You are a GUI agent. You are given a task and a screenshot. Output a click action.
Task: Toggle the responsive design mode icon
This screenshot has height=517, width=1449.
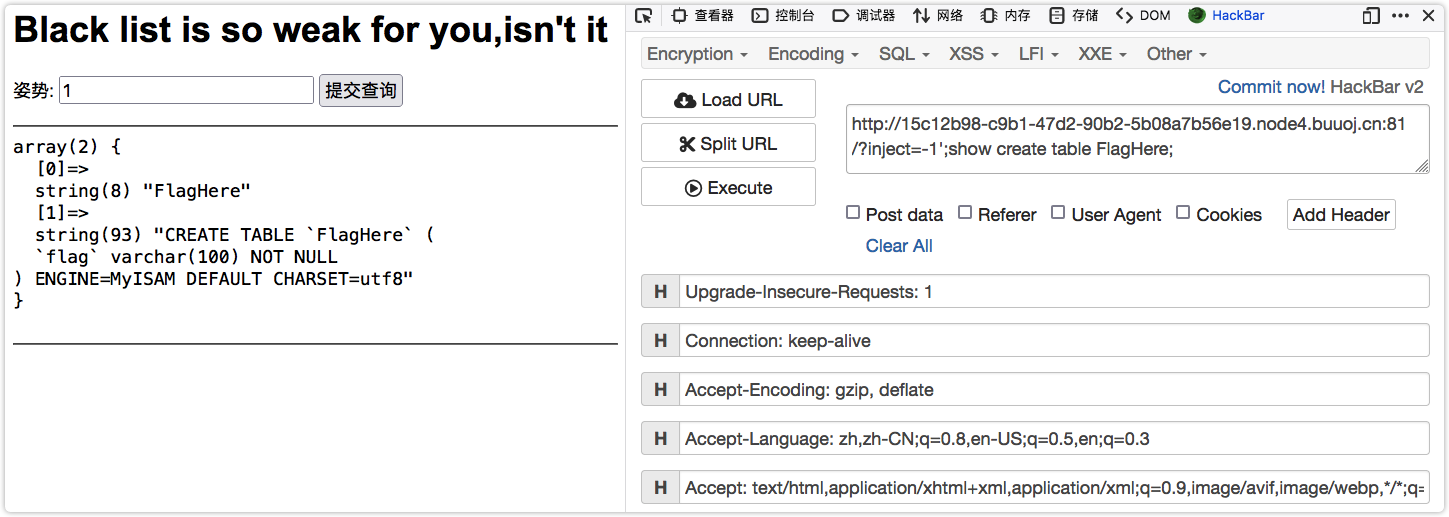point(1370,15)
